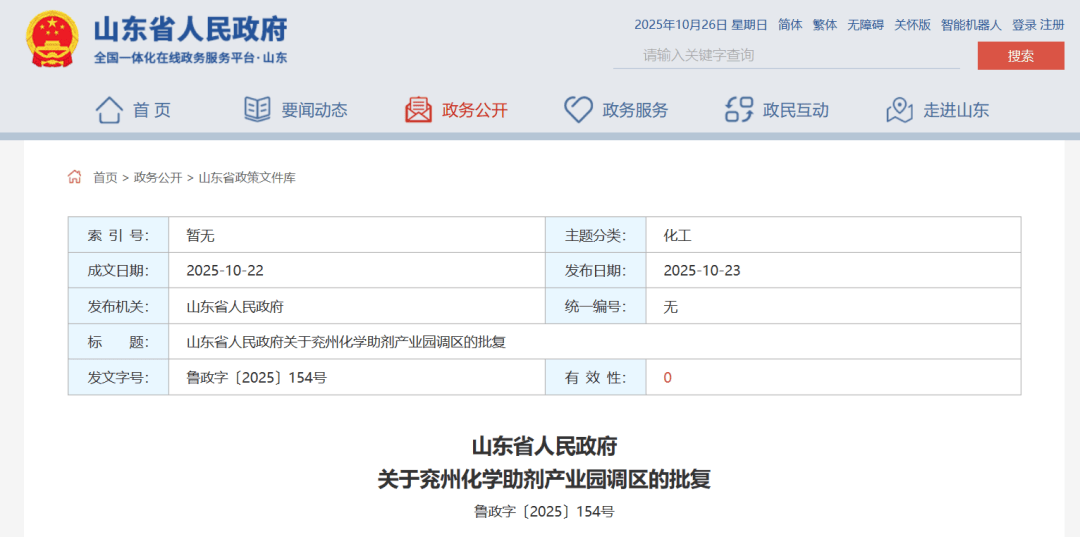Click the house icon beside 首页
This screenshot has width=1080, height=537.
[x=109, y=110]
